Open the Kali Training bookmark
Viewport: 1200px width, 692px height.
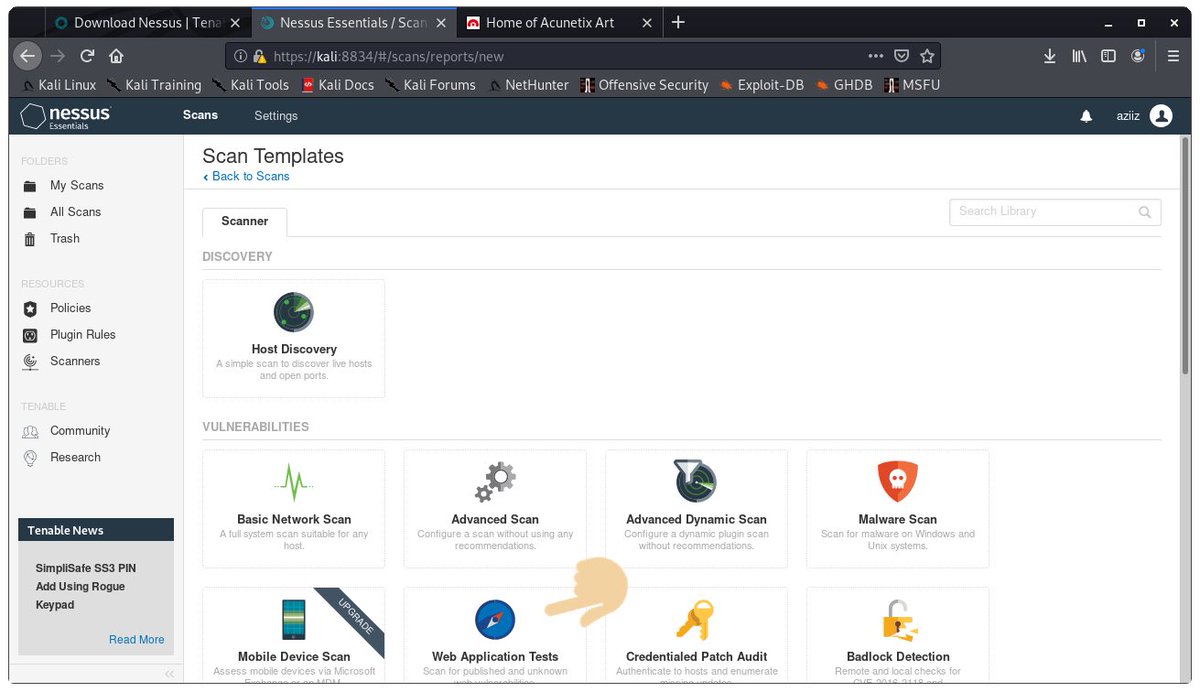(x=154, y=85)
